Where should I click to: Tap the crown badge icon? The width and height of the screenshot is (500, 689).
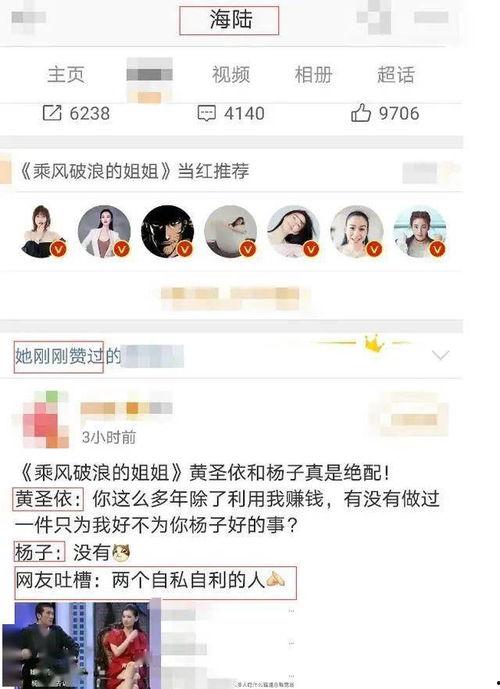[x=374, y=344]
